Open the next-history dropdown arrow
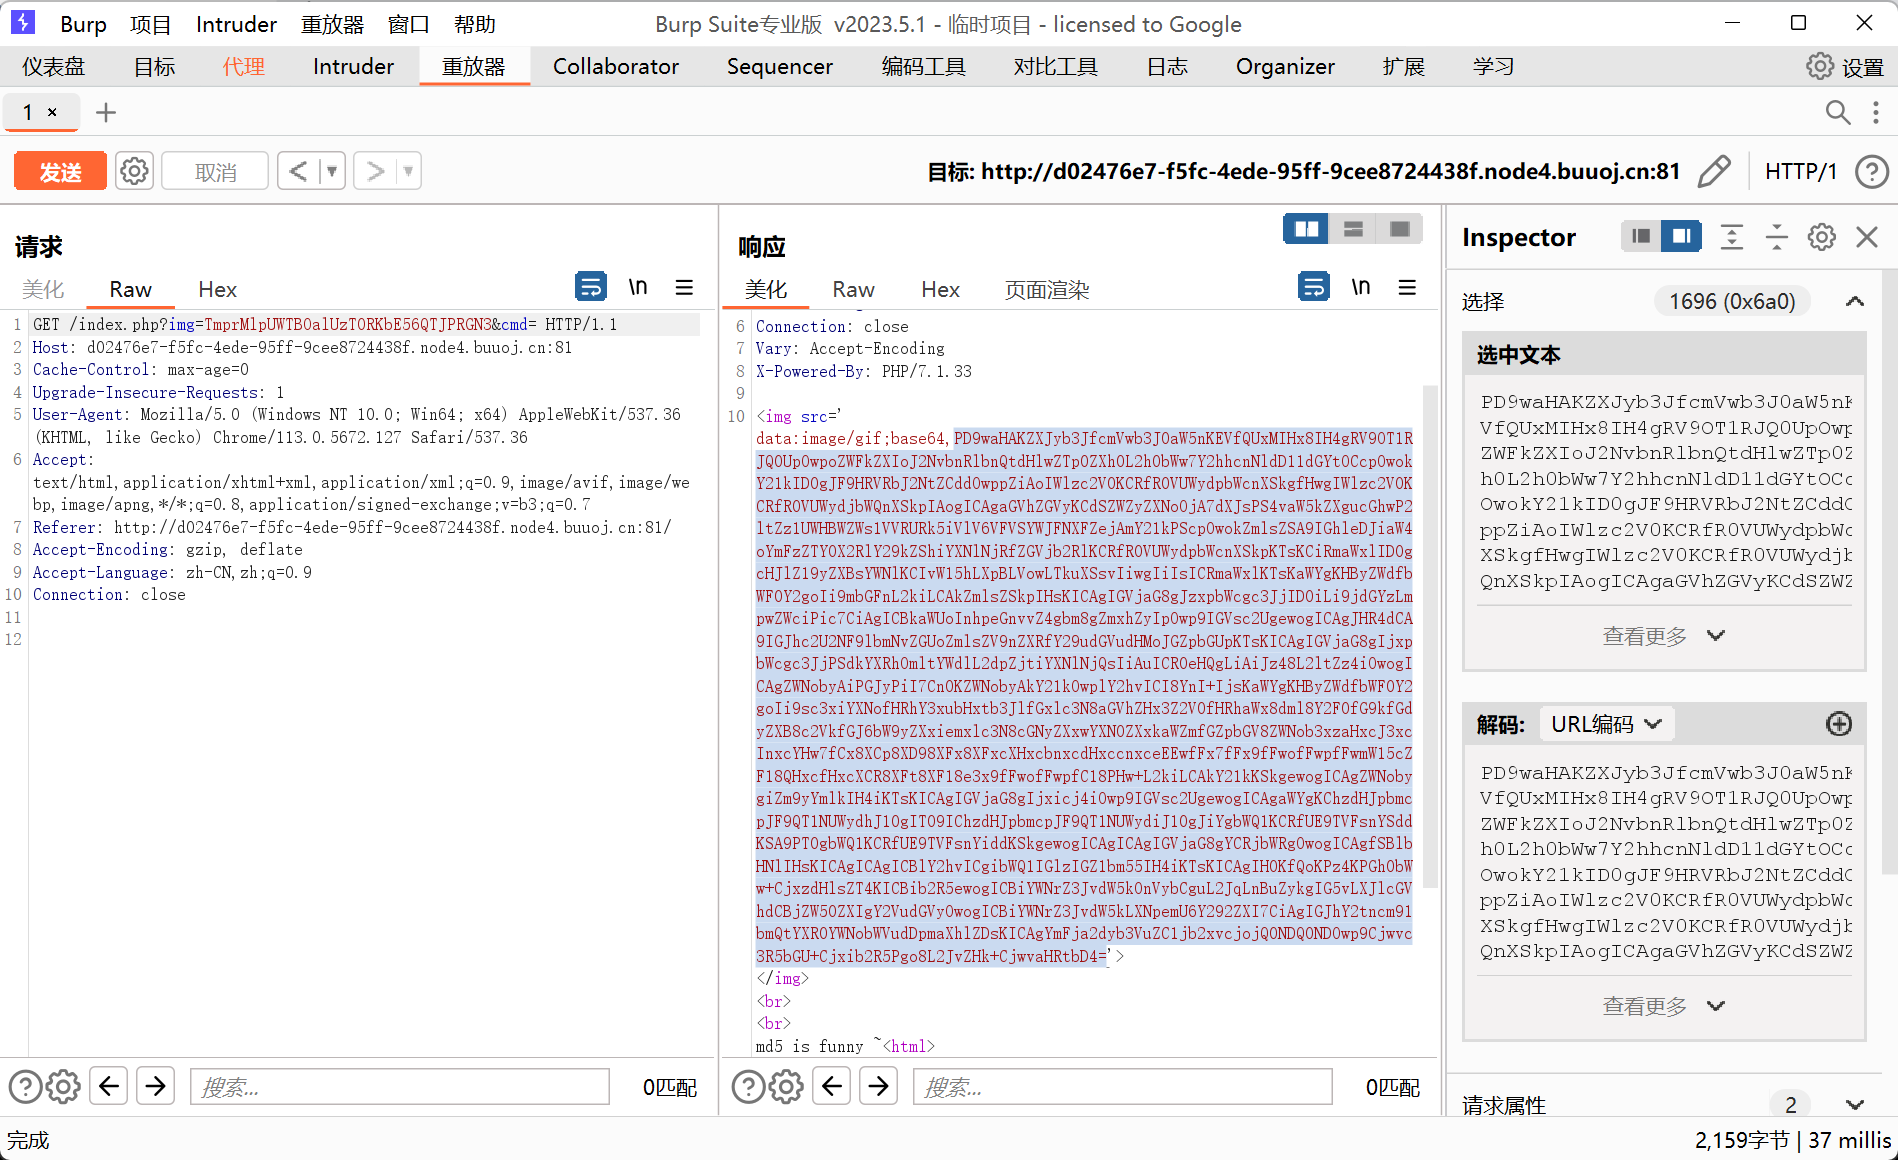 coord(408,171)
